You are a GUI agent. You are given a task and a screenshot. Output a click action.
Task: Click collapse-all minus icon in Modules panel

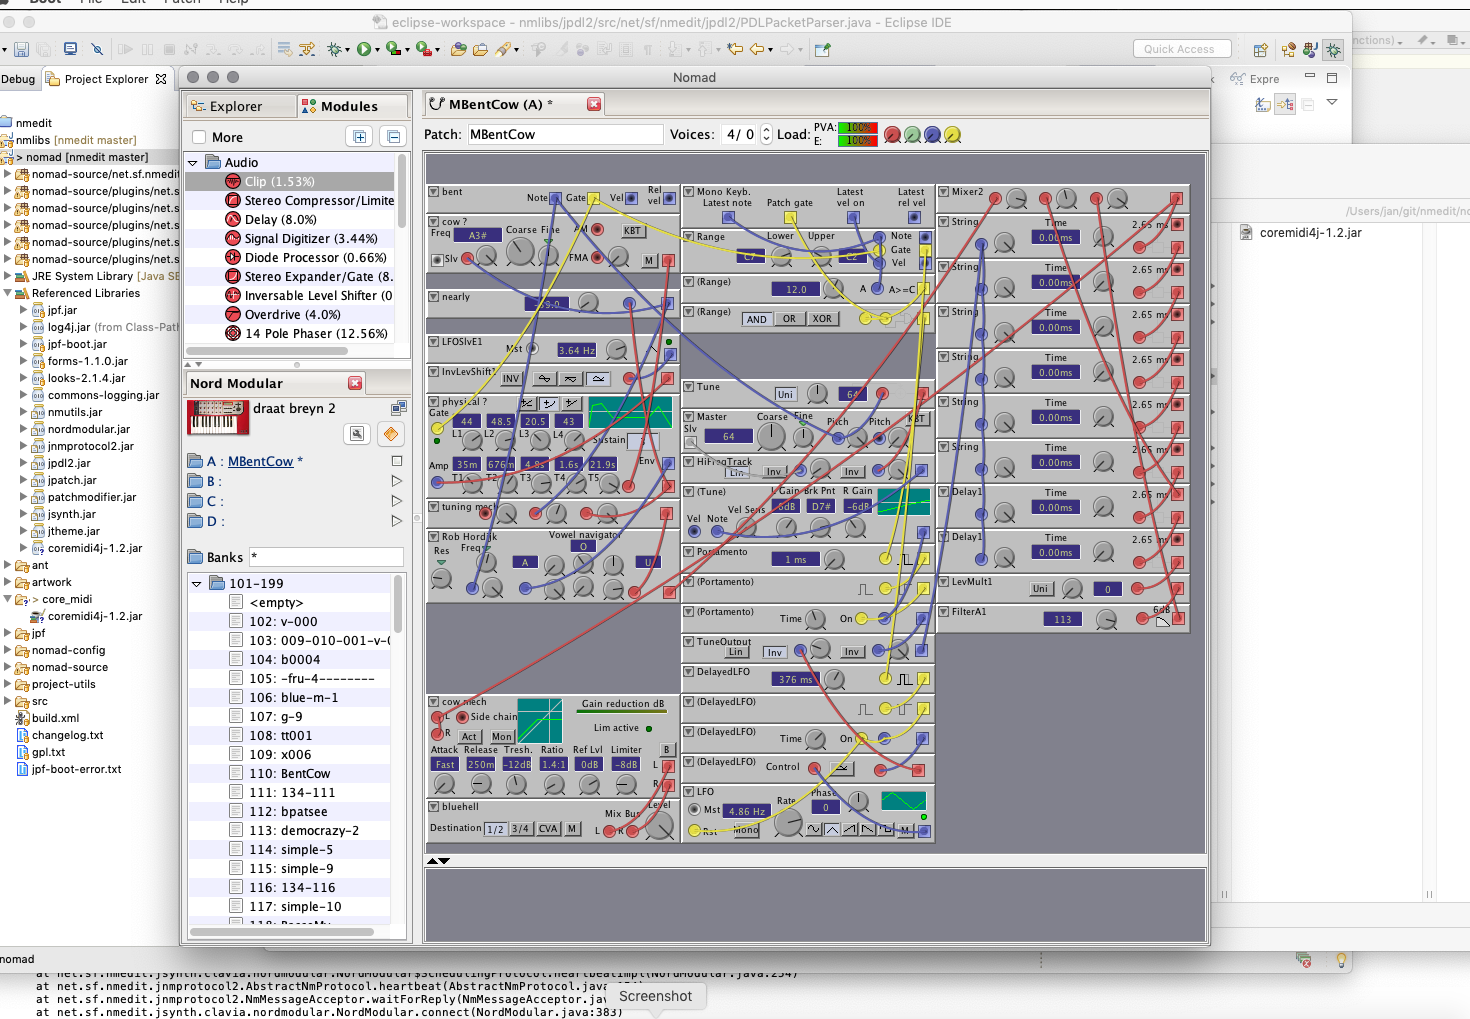[x=393, y=137]
